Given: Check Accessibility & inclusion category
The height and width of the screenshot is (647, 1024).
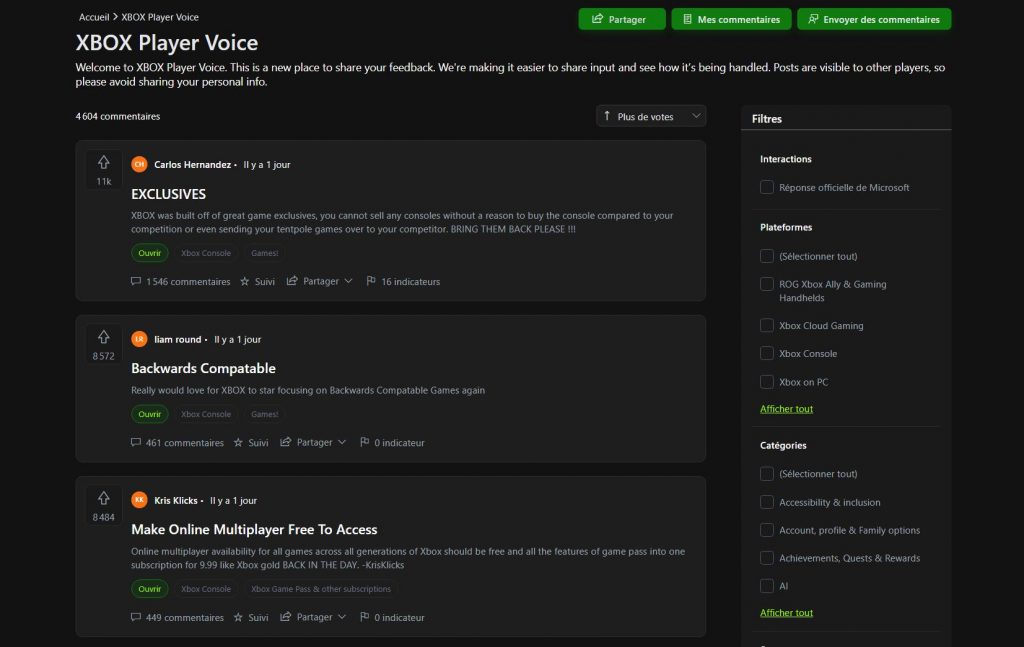Looking at the screenshot, I should pyautogui.click(x=767, y=502).
